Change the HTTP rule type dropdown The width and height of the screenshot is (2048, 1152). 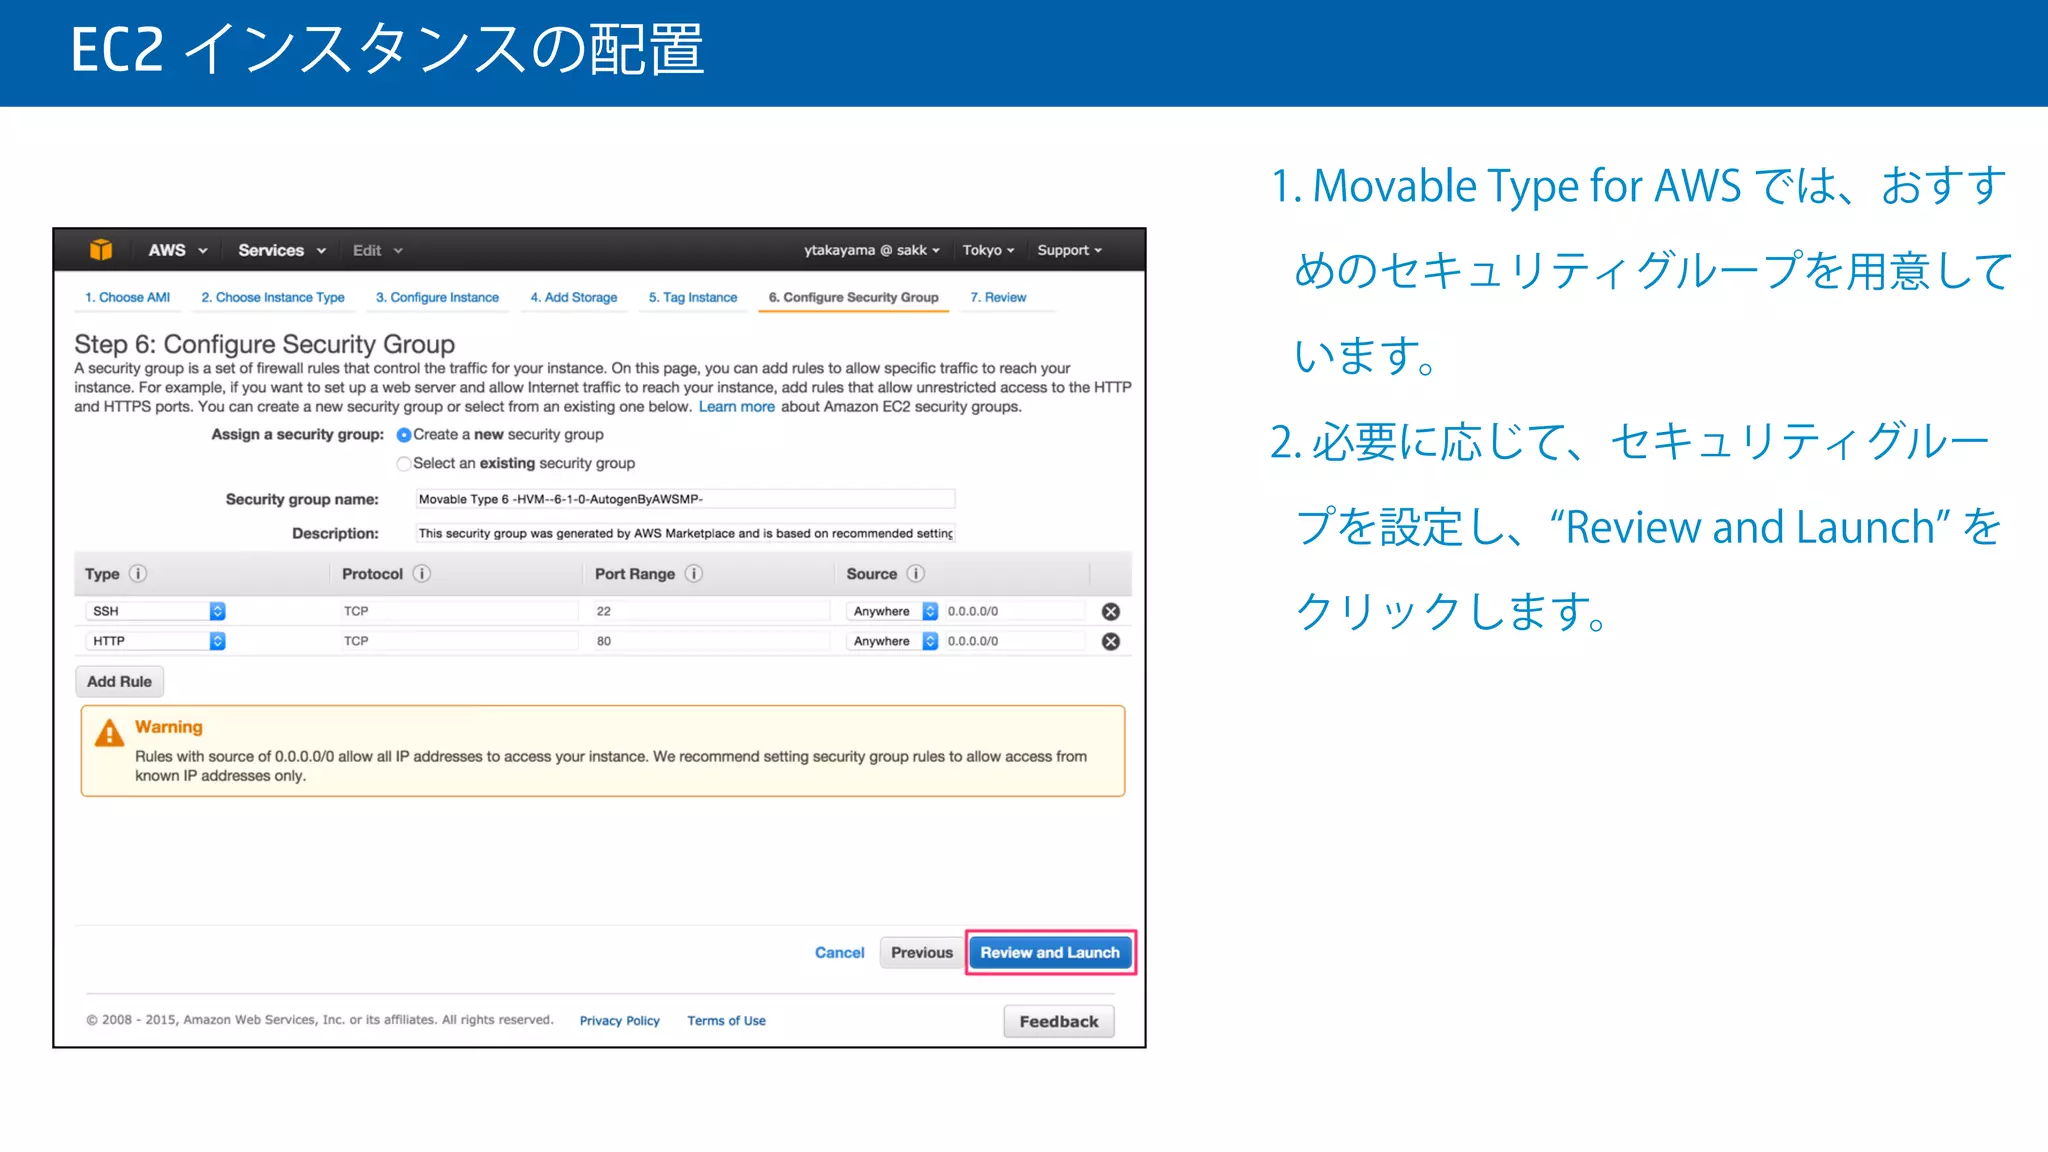pyautogui.click(x=155, y=641)
